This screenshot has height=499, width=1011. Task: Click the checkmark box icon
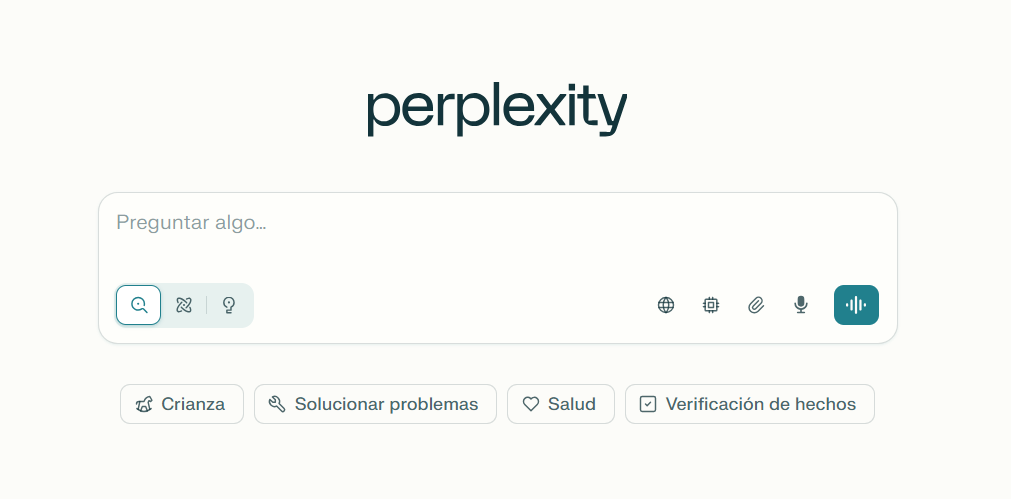pos(648,404)
